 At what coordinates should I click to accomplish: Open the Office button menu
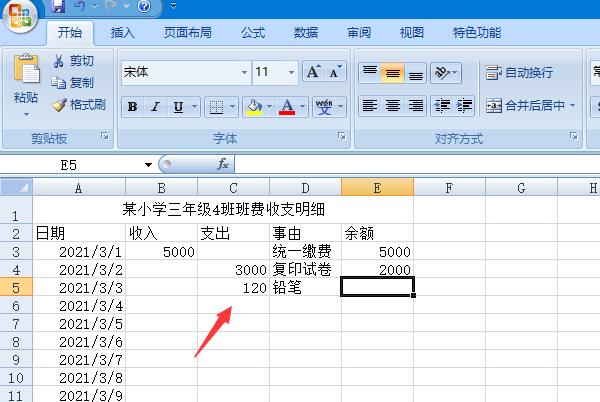(x=20, y=15)
